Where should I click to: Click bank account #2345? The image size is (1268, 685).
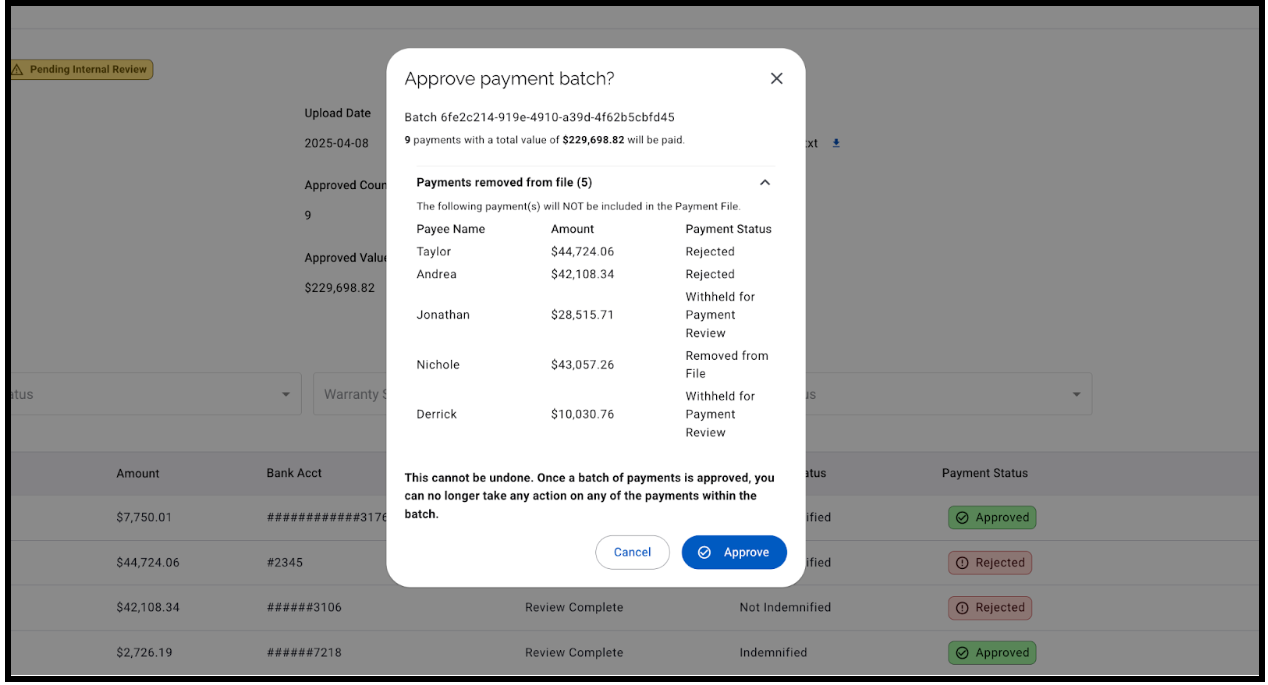coord(284,563)
